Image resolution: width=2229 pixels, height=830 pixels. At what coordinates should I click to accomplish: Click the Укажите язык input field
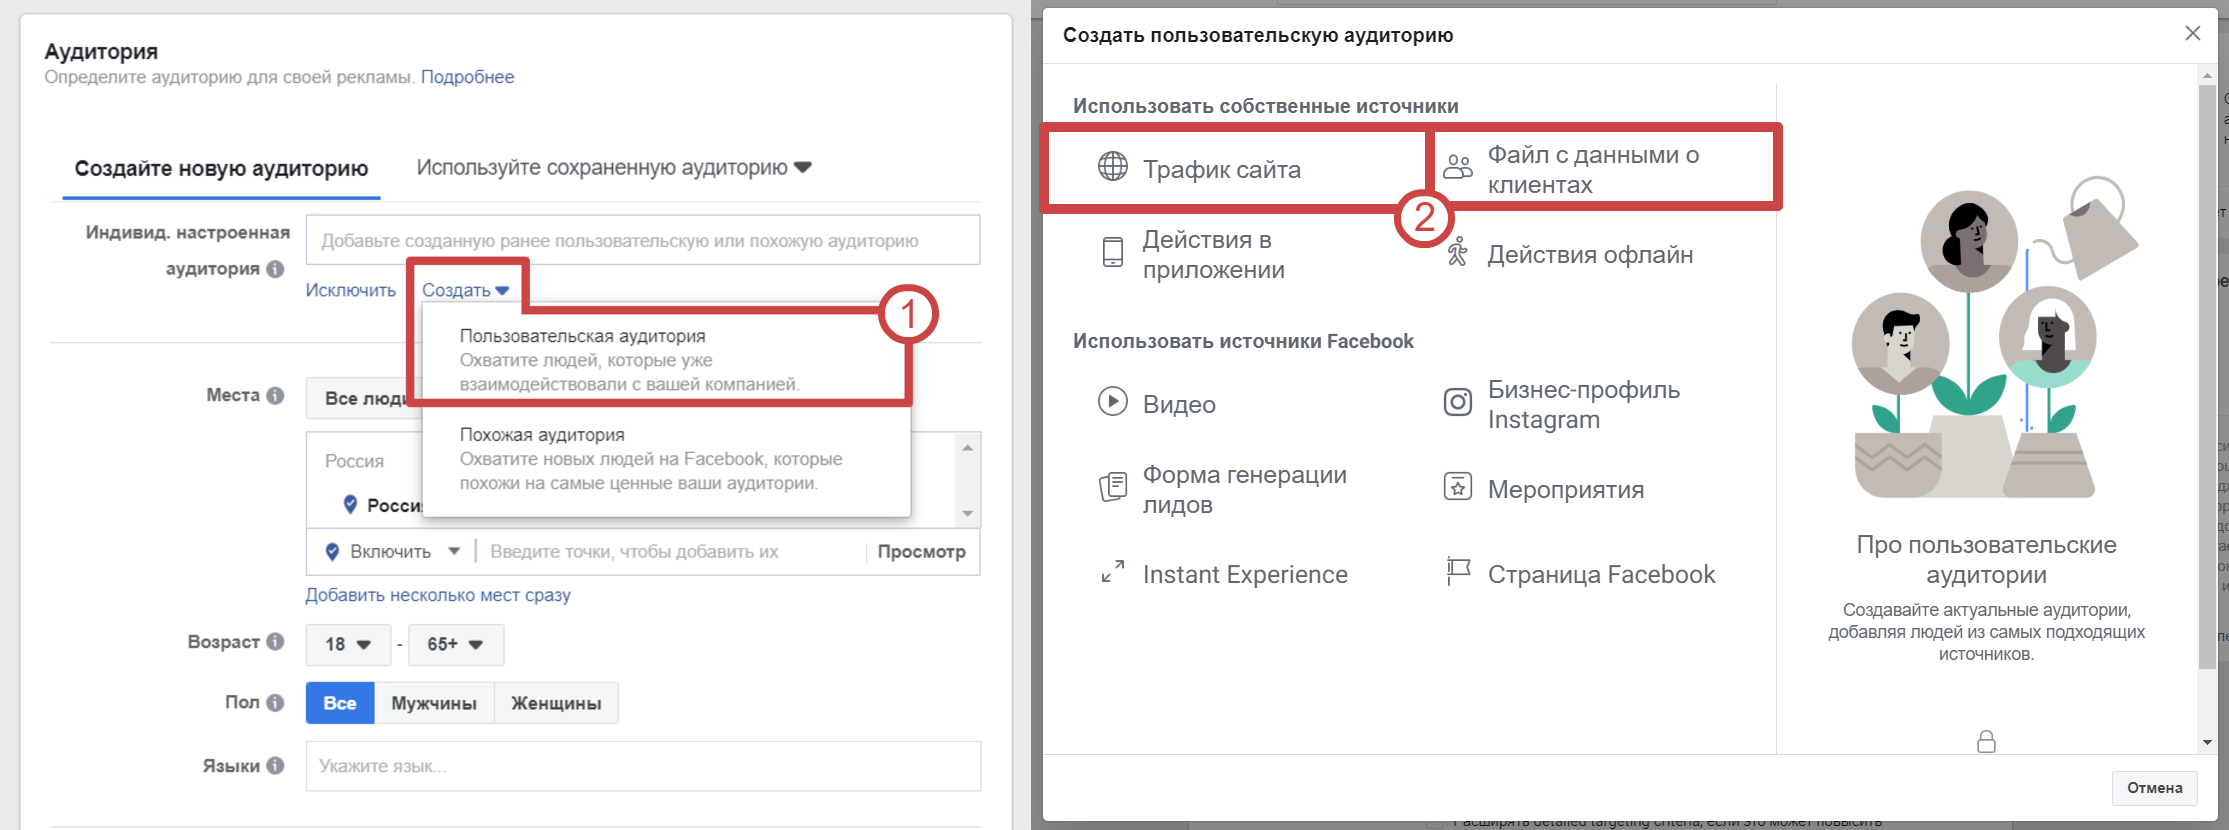pos(642,766)
